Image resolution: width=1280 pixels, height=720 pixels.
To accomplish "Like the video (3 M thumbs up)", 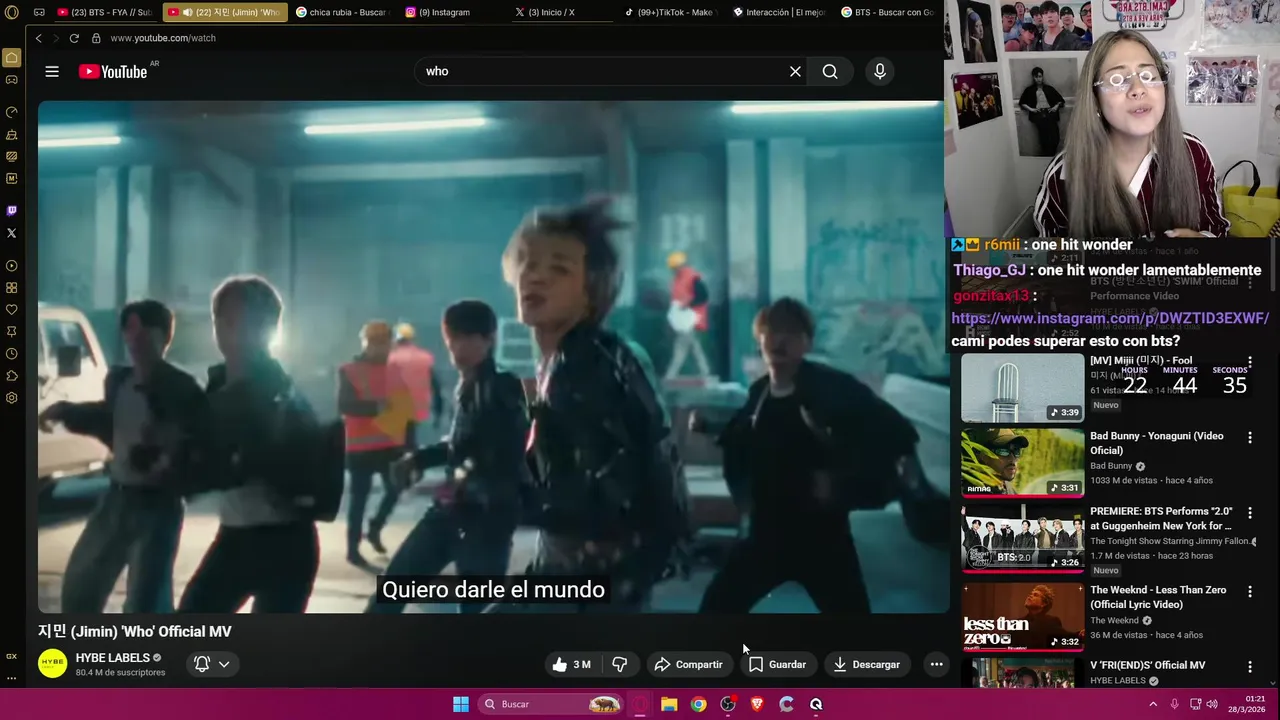I will coord(571,664).
